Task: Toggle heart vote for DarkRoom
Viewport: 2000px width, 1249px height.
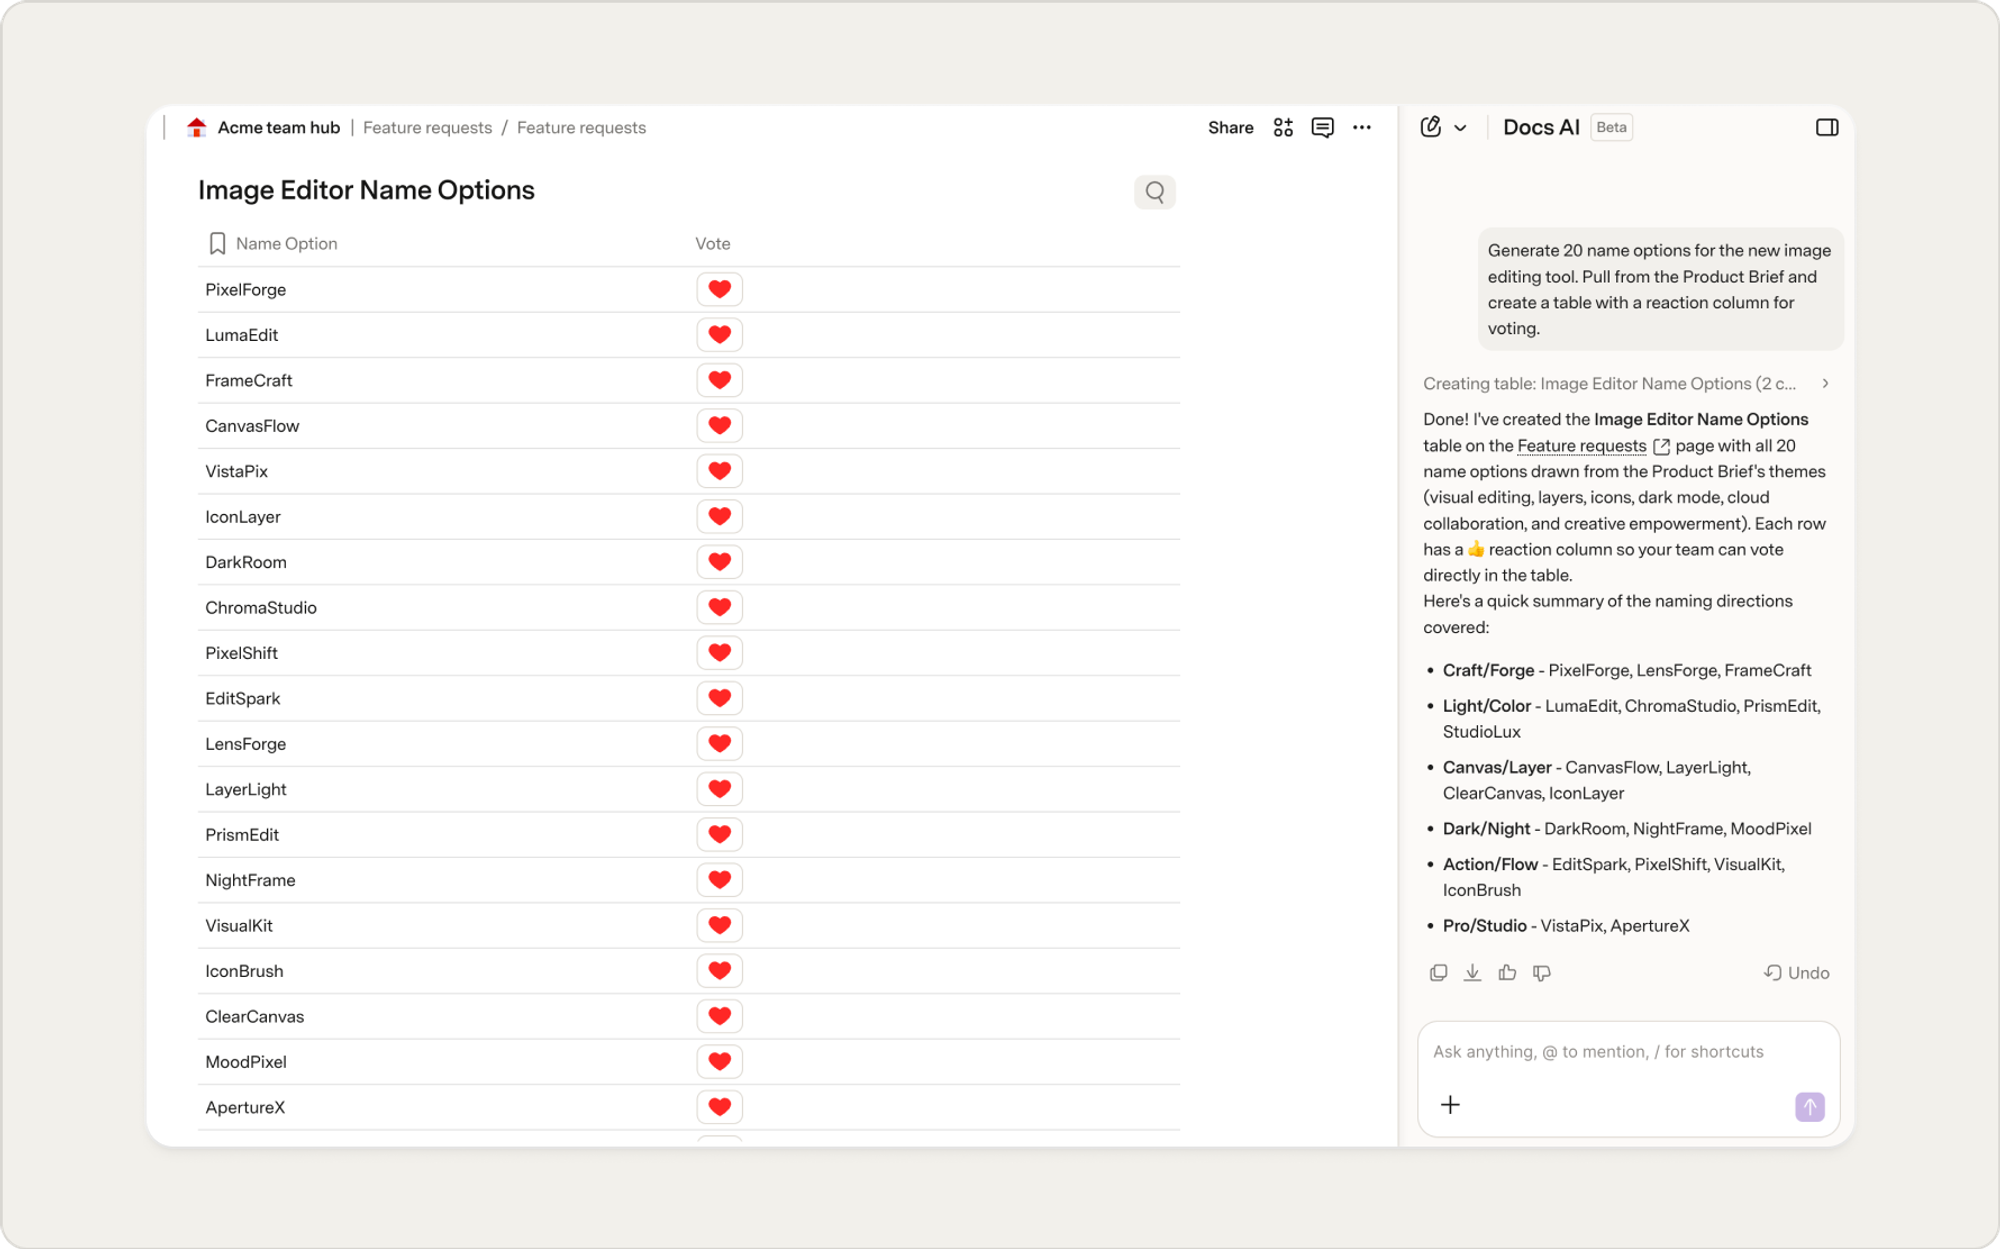Action: [x=719, y=562]
